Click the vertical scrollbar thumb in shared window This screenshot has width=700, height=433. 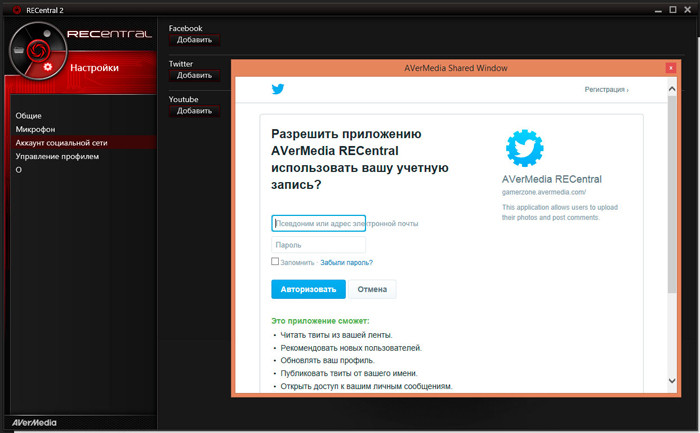point(672,194)
